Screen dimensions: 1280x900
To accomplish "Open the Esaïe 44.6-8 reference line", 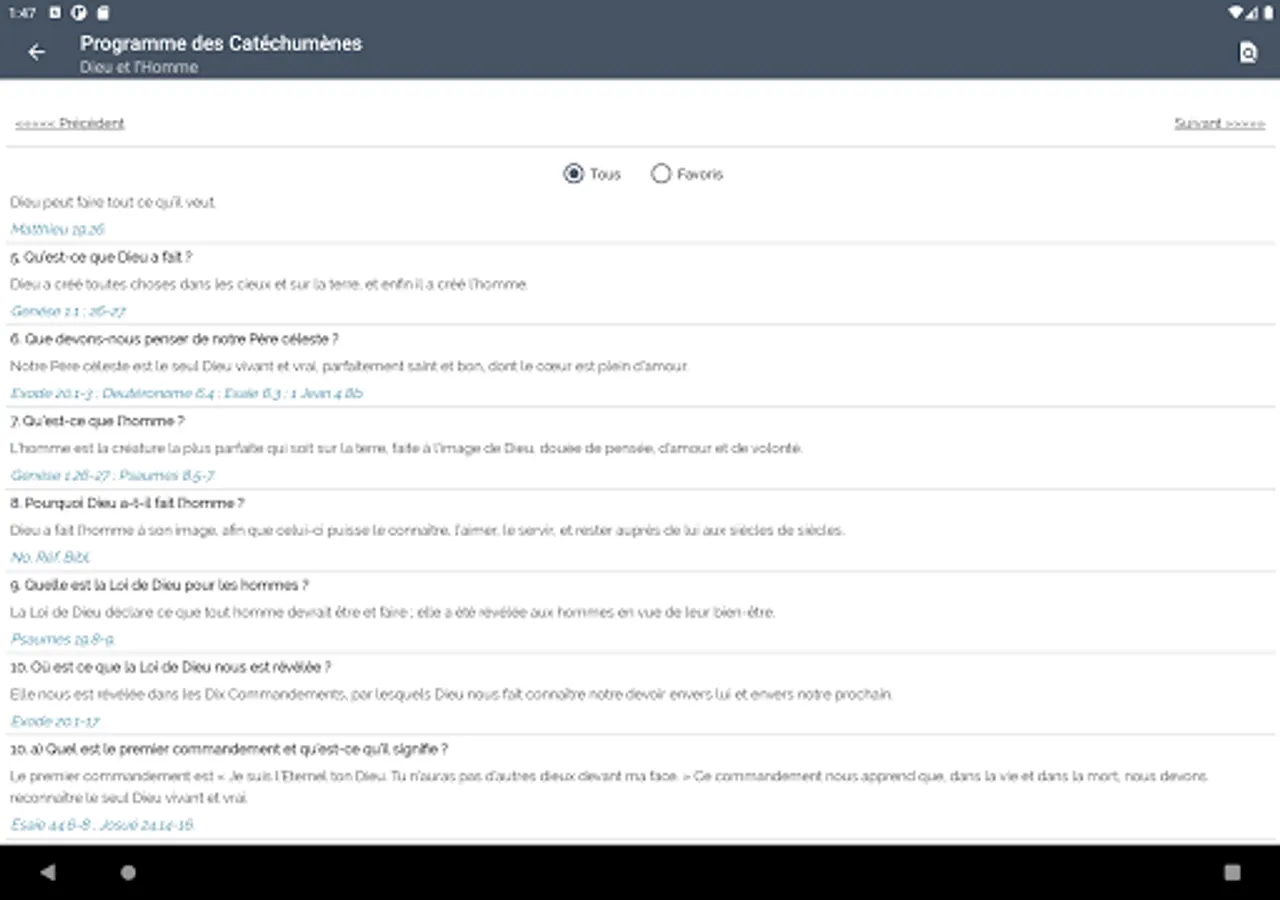I will [x=102, y=825].
